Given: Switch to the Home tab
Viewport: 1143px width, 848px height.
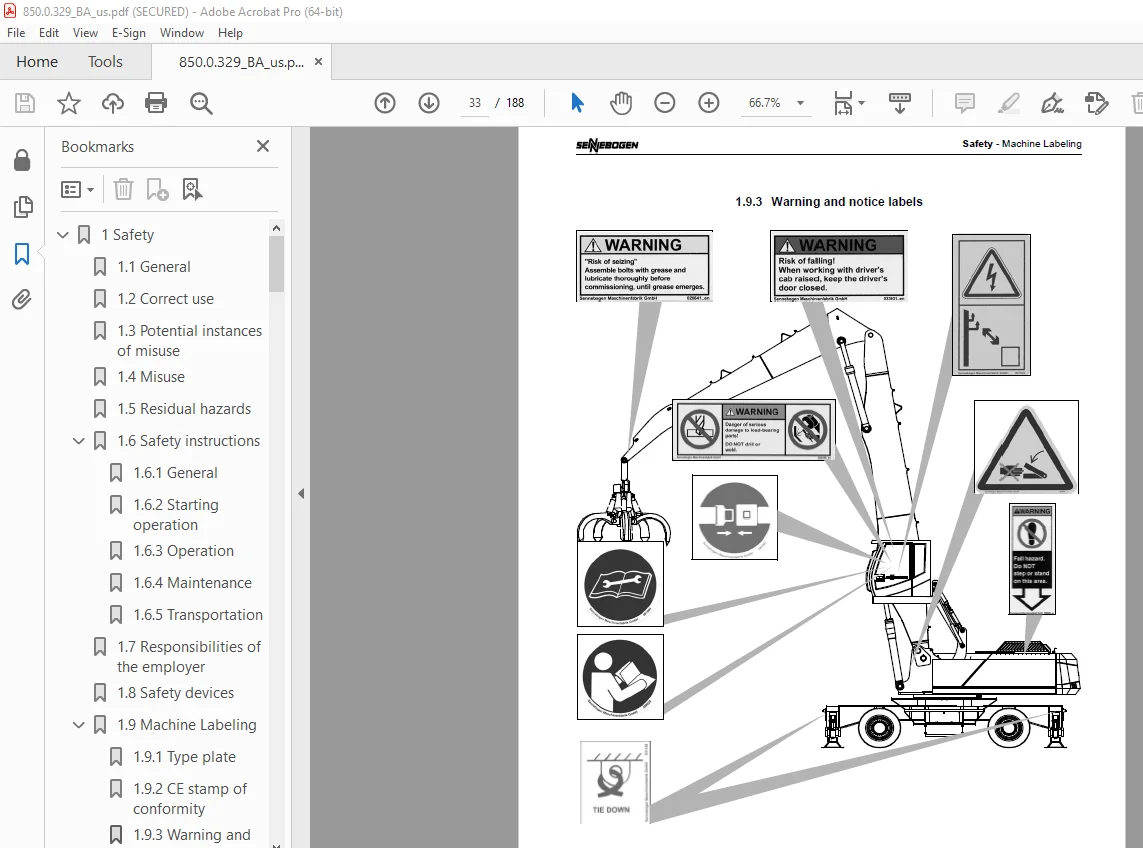Looking at the screenshot, I should tap(37, 62).
